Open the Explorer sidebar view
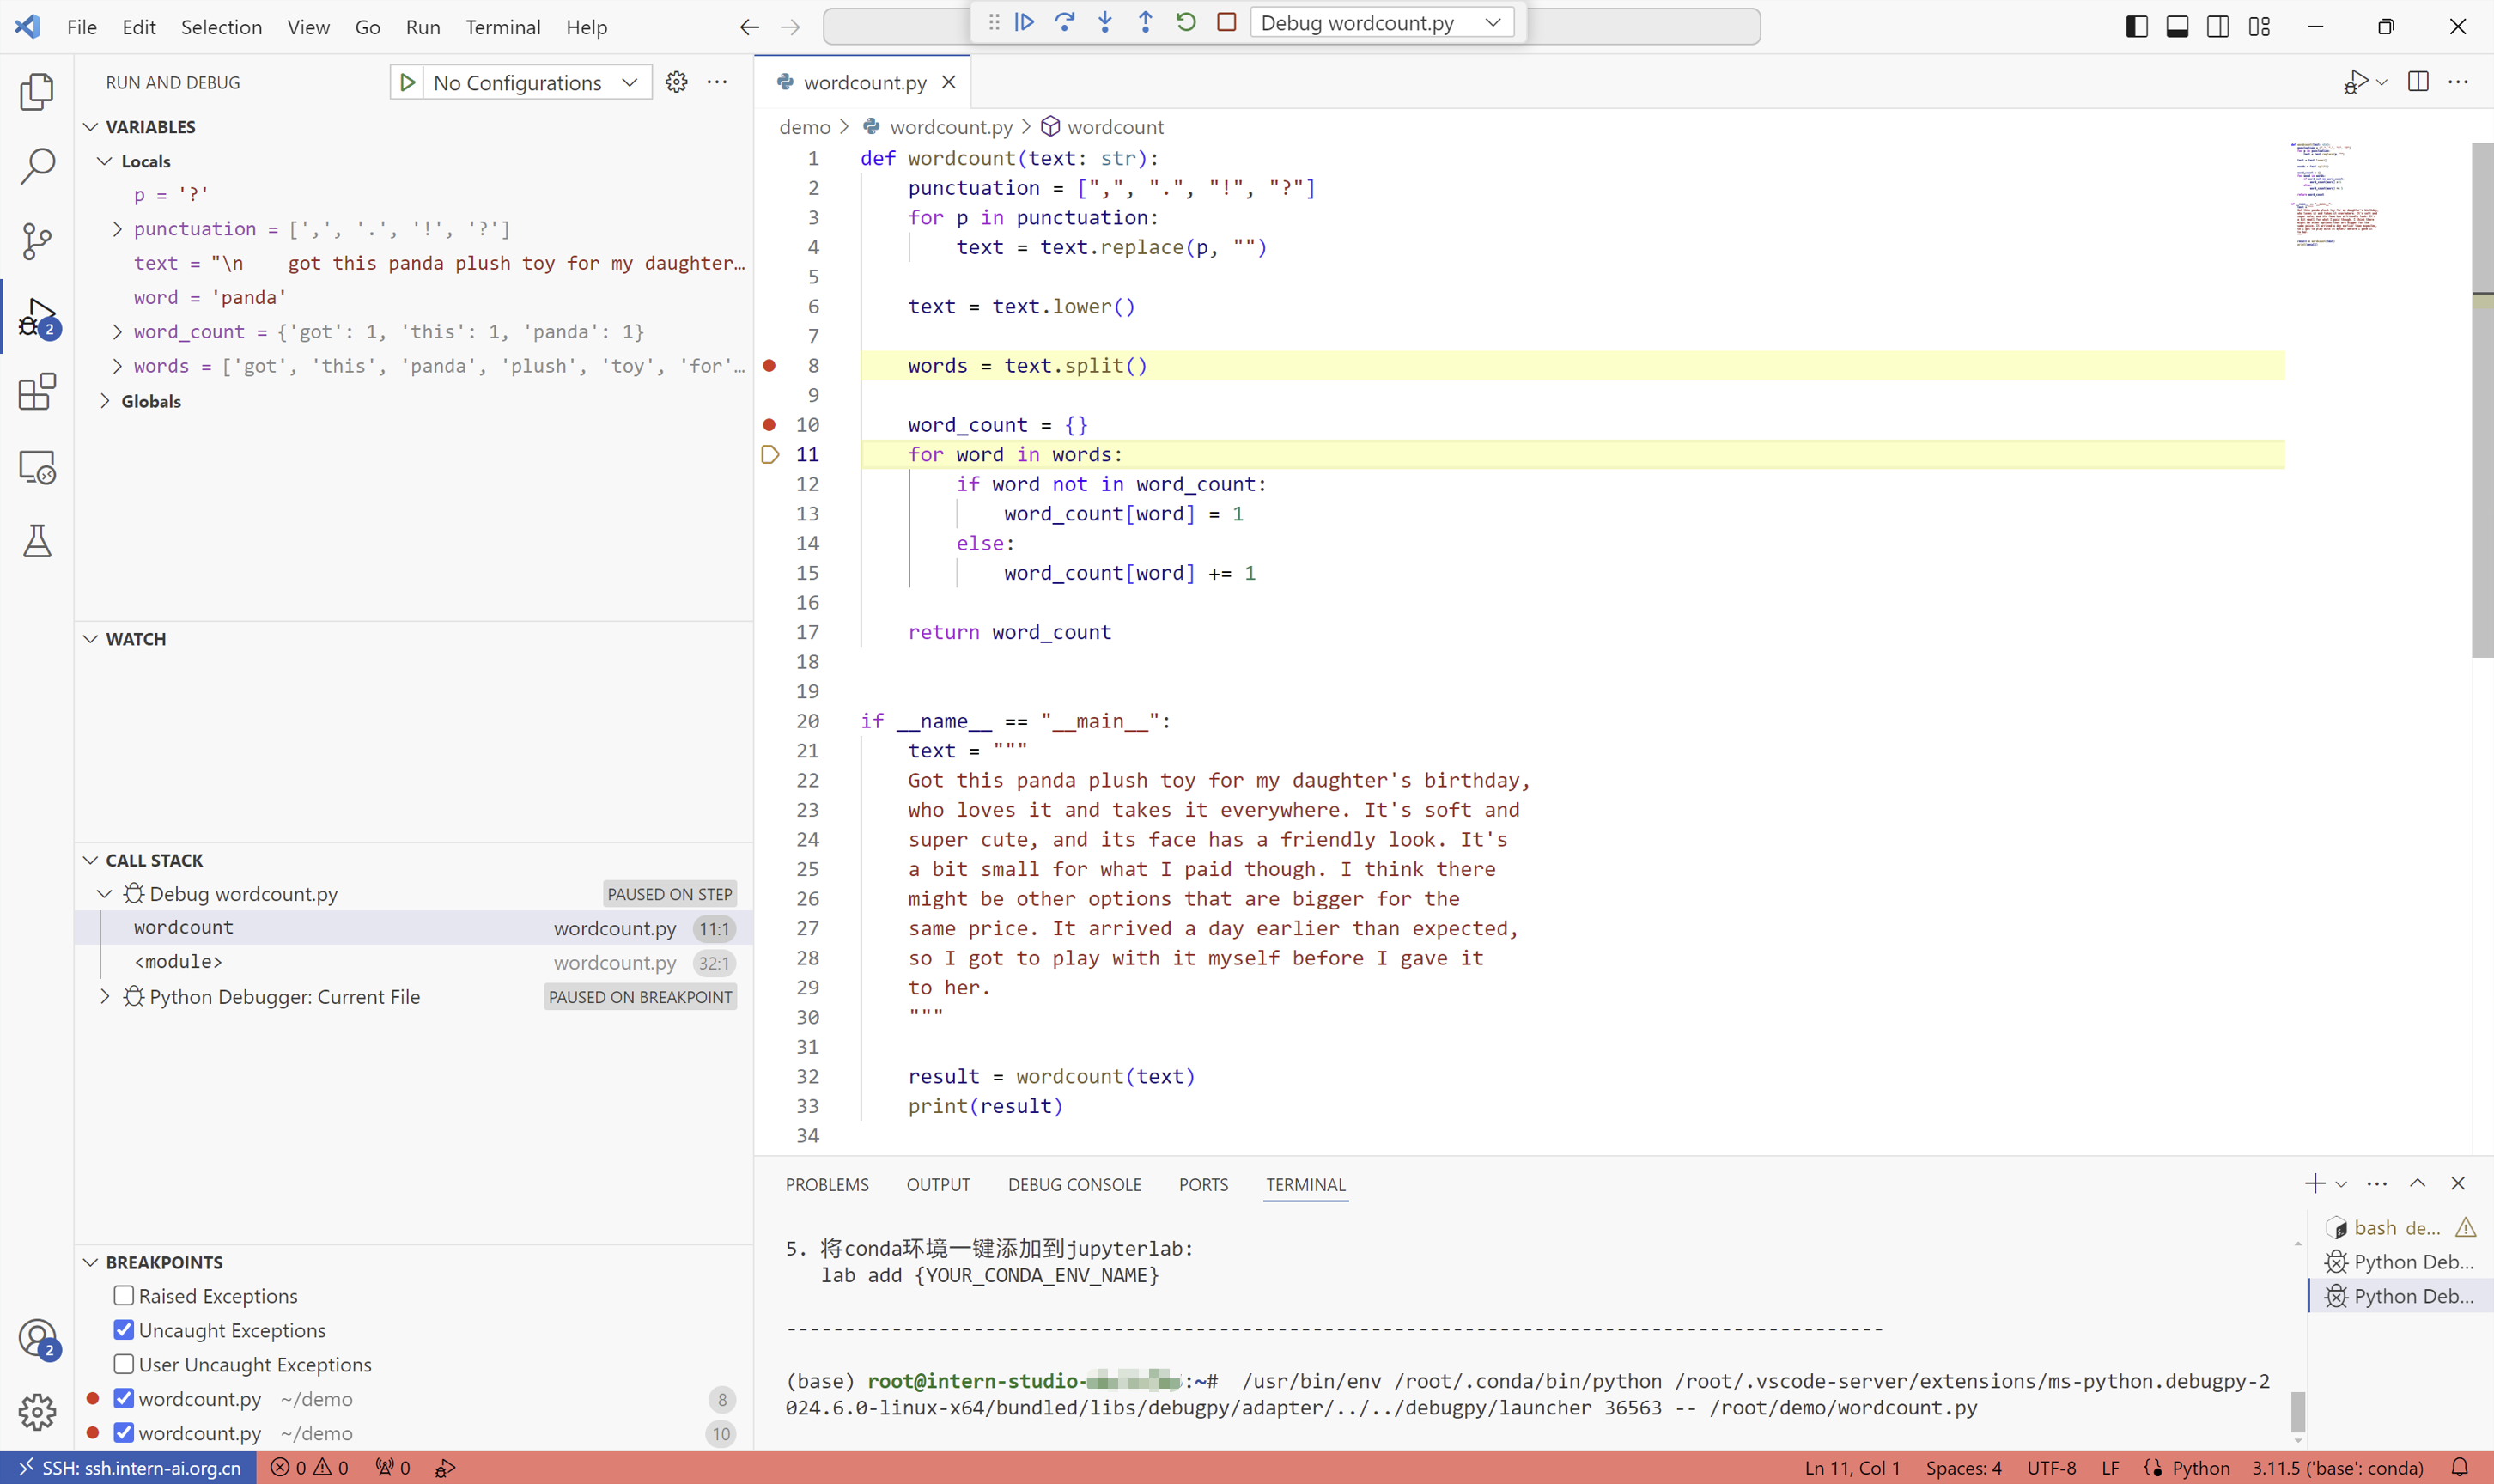2494x1484 pixels. point(37,91)
